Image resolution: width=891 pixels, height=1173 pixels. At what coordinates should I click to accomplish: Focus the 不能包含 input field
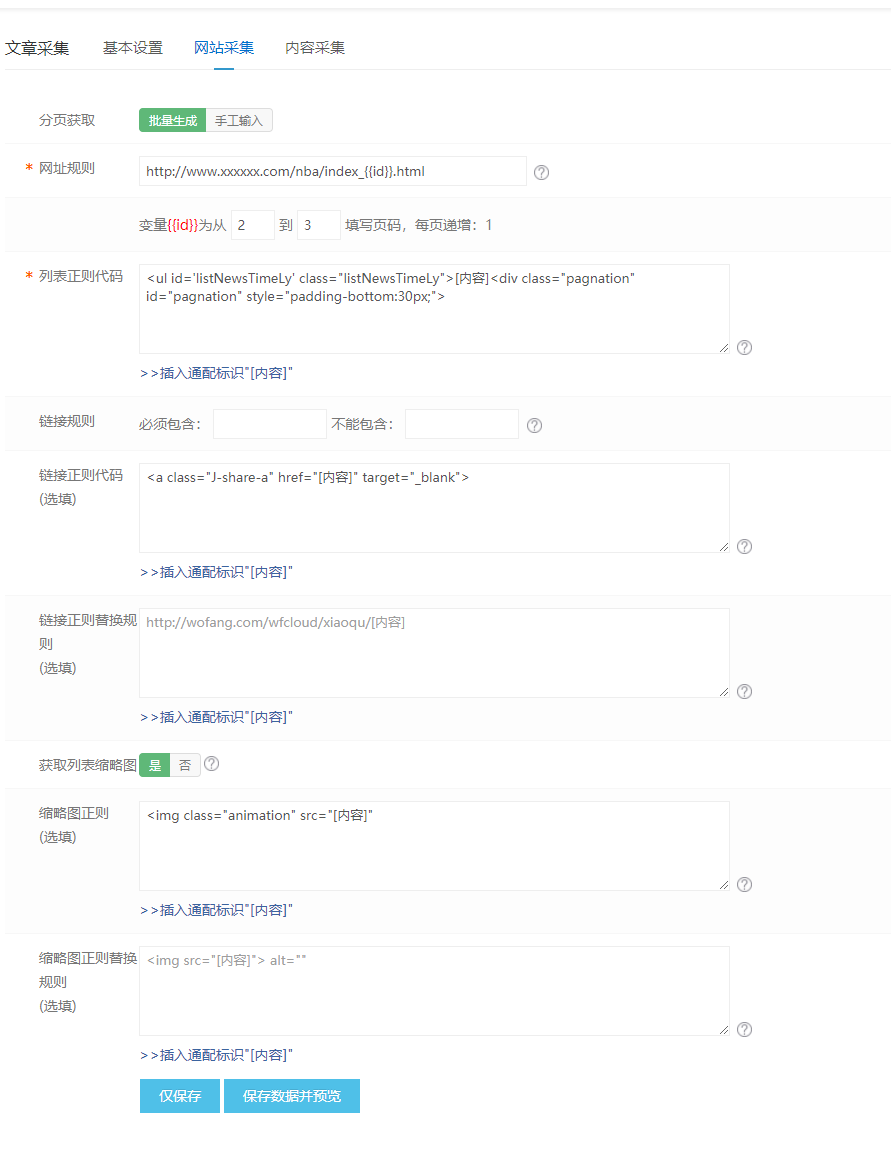pyautogui.click(x=462, y=424)
